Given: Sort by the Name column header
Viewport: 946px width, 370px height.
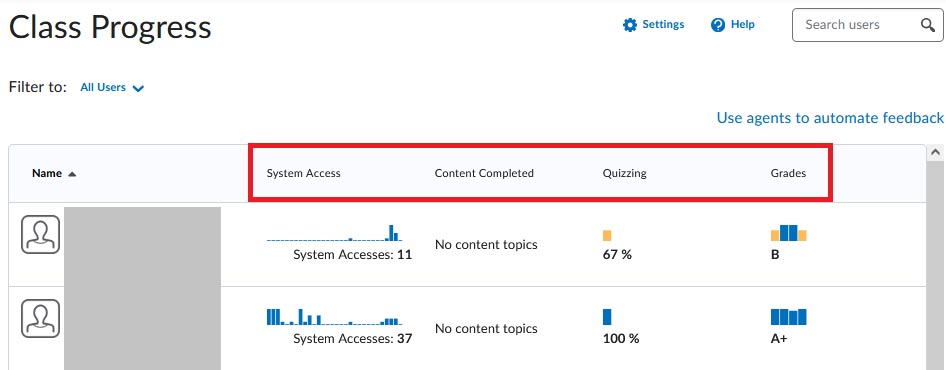Looking at the screenshot, I should pyautogui.click(x=47, y=173).
